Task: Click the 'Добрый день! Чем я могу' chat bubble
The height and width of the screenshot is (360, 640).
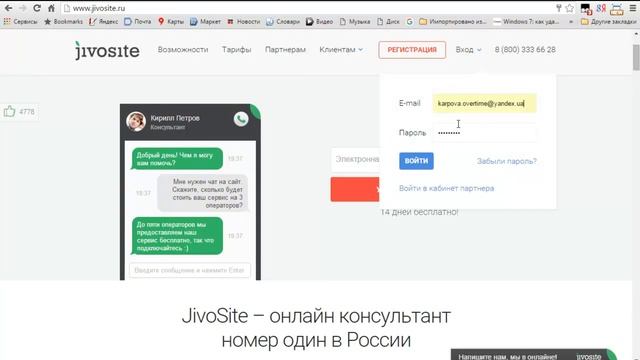Action: pyautogui.click(x=177, y=159)
